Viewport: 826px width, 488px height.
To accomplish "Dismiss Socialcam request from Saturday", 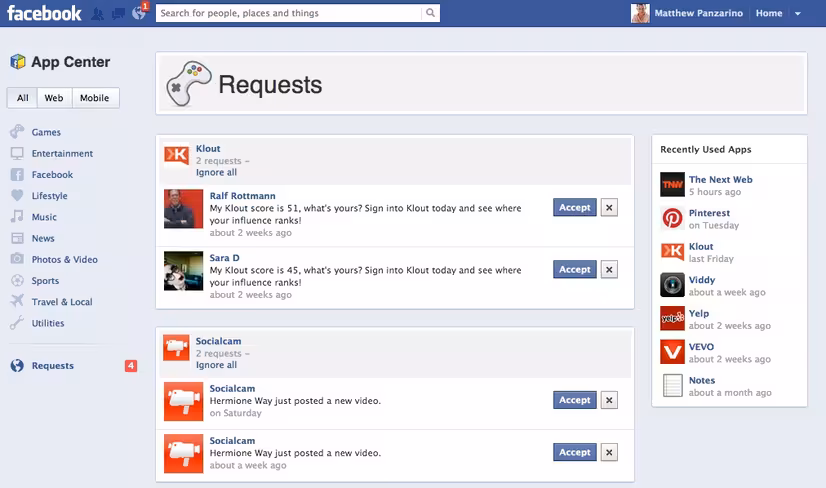I will click(x=609, y=400).
